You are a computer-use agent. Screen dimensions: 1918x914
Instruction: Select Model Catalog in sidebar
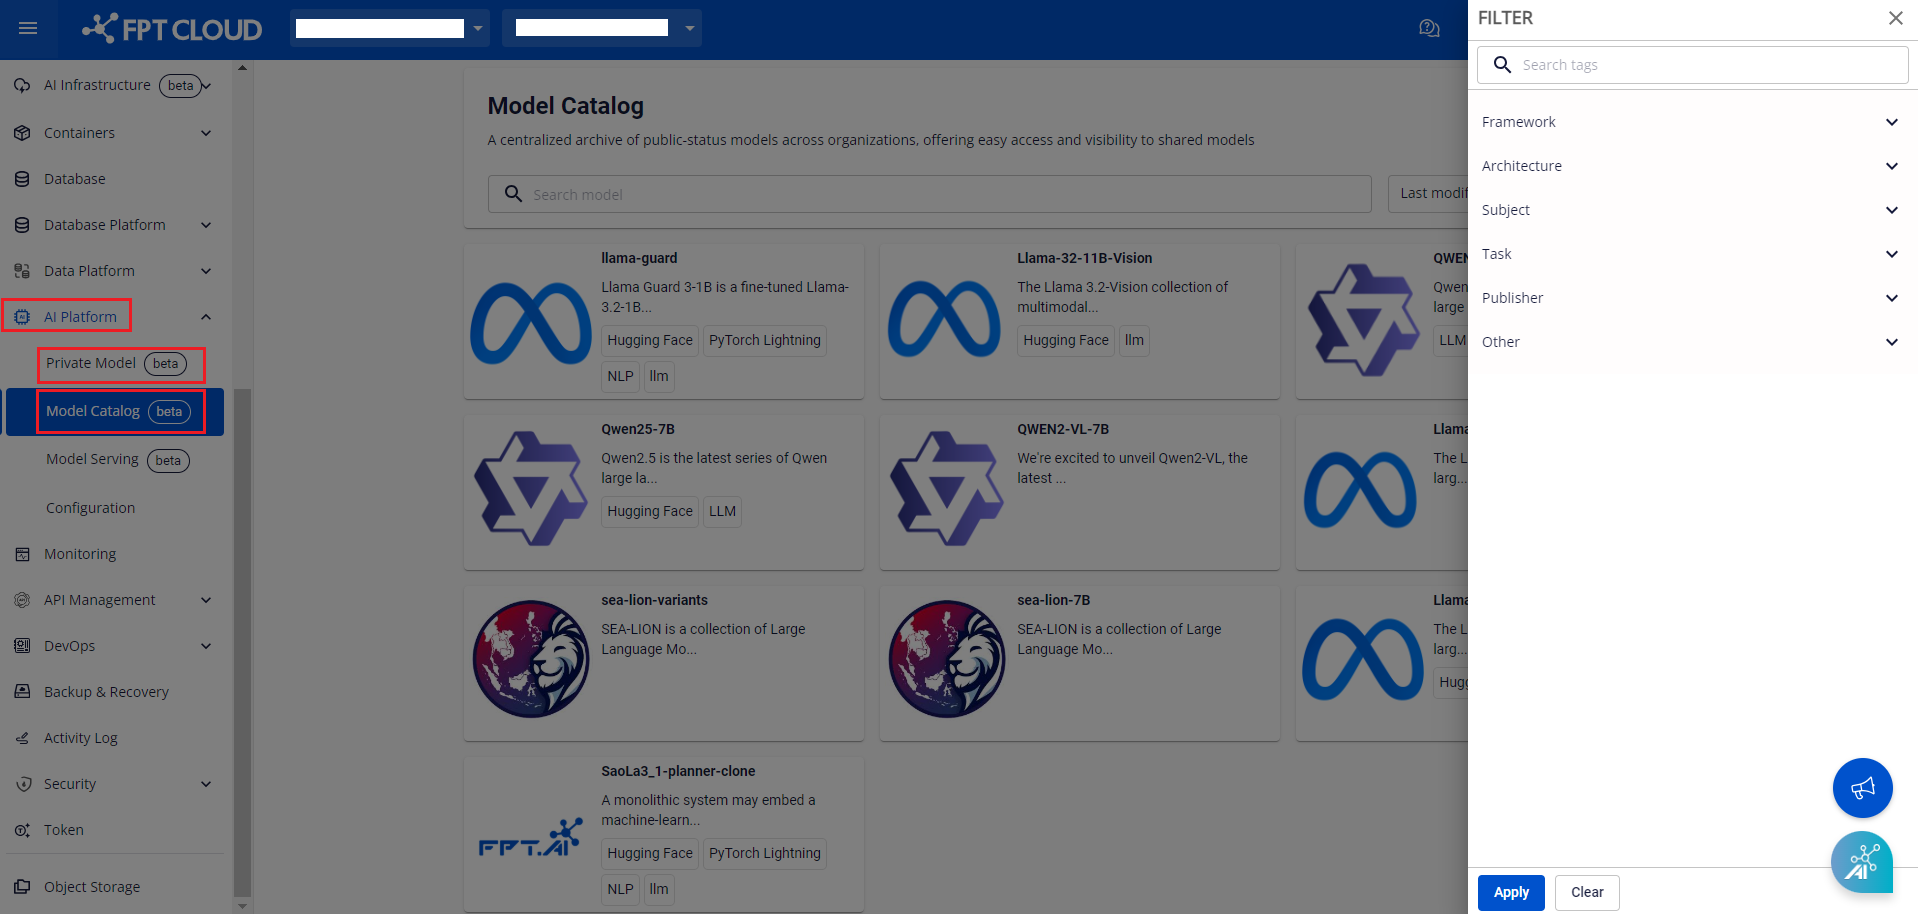tap(116, 411)
